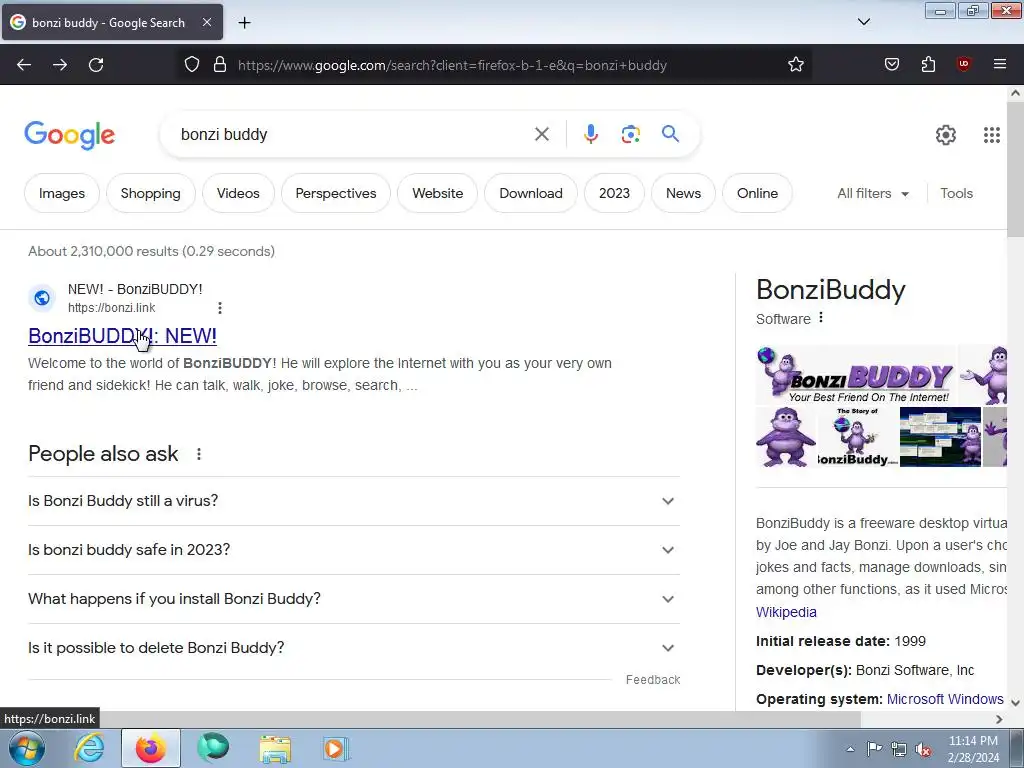Select the Online filter chip
Image resolution: width=1024 pixels, height=768 pixels.
pyautogui.click(x=757, y=193)
